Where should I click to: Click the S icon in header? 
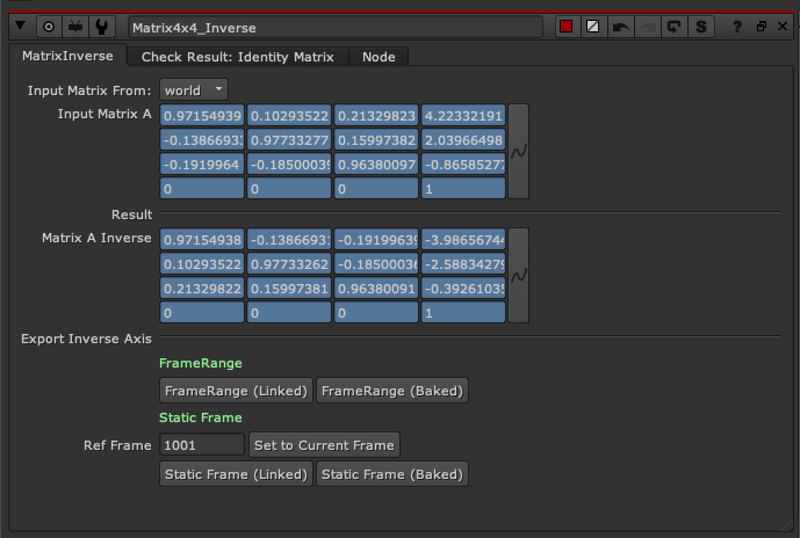pyautogui.click(x=702, y=27)
